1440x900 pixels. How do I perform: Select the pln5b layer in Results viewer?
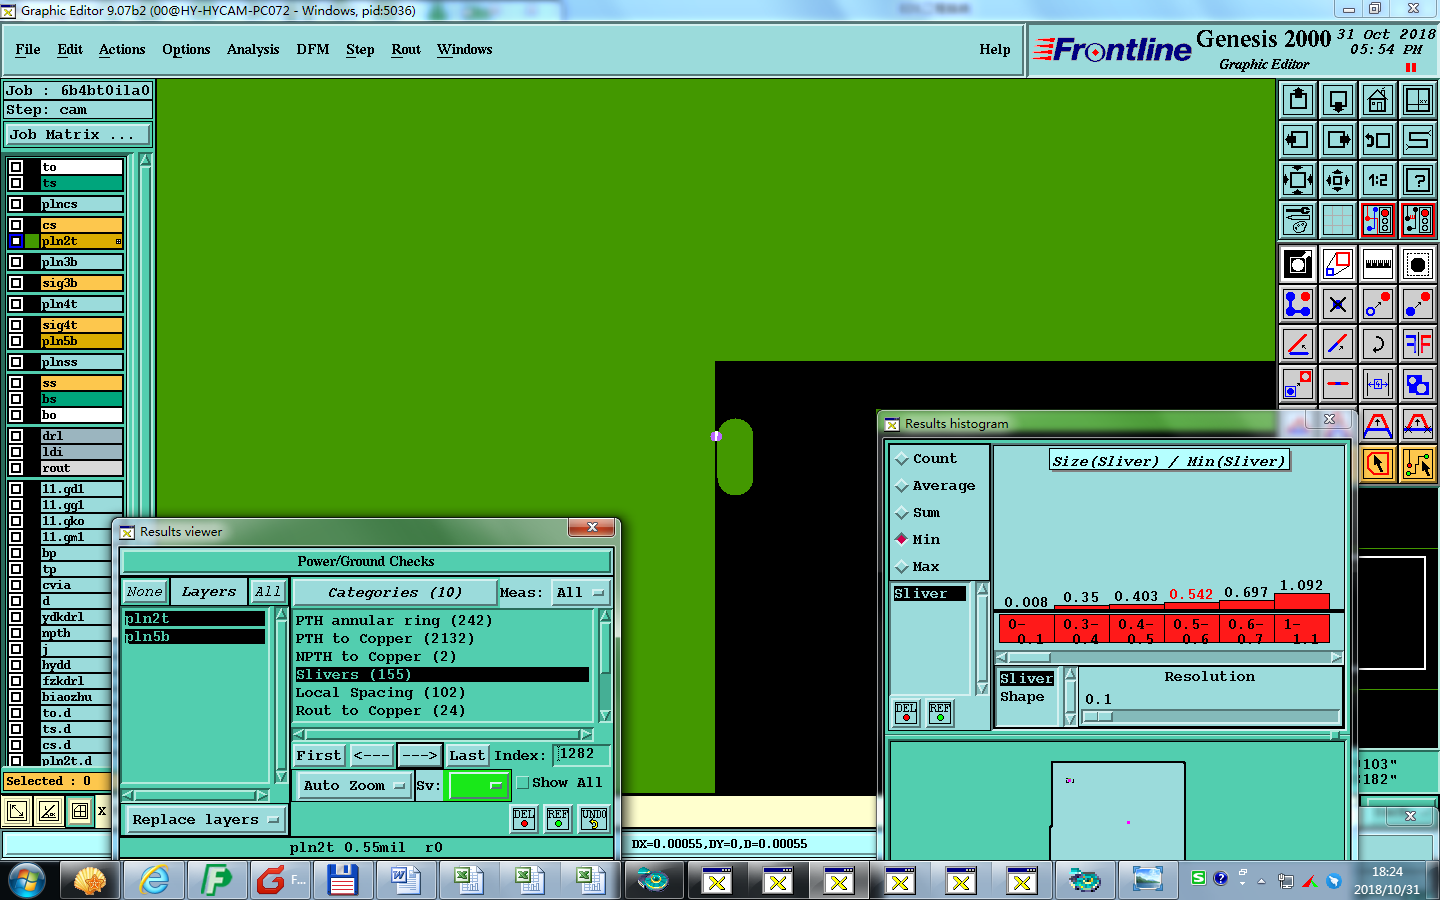195,637
